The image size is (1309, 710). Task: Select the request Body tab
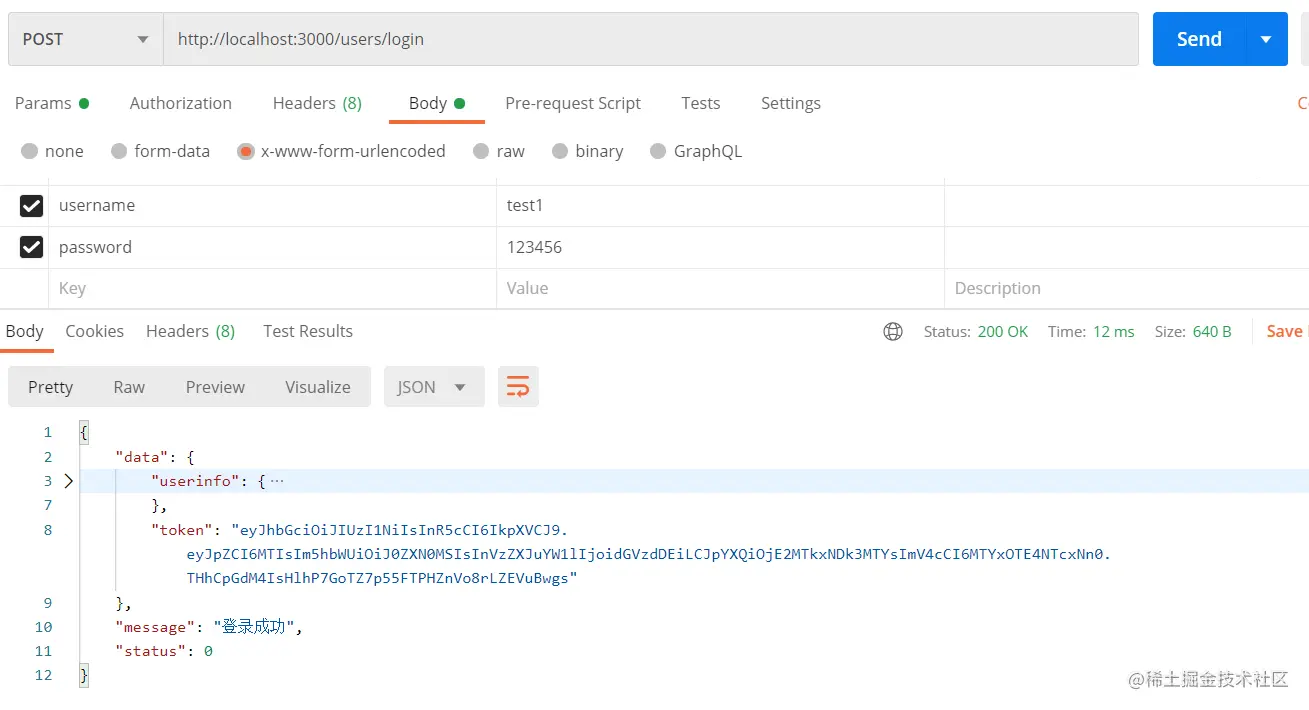tap(437, 103)
